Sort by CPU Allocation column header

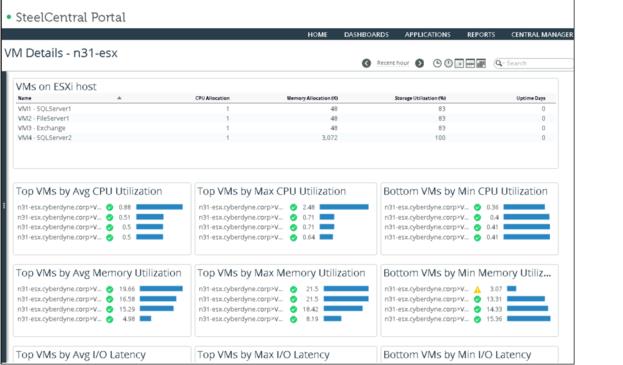212,98
